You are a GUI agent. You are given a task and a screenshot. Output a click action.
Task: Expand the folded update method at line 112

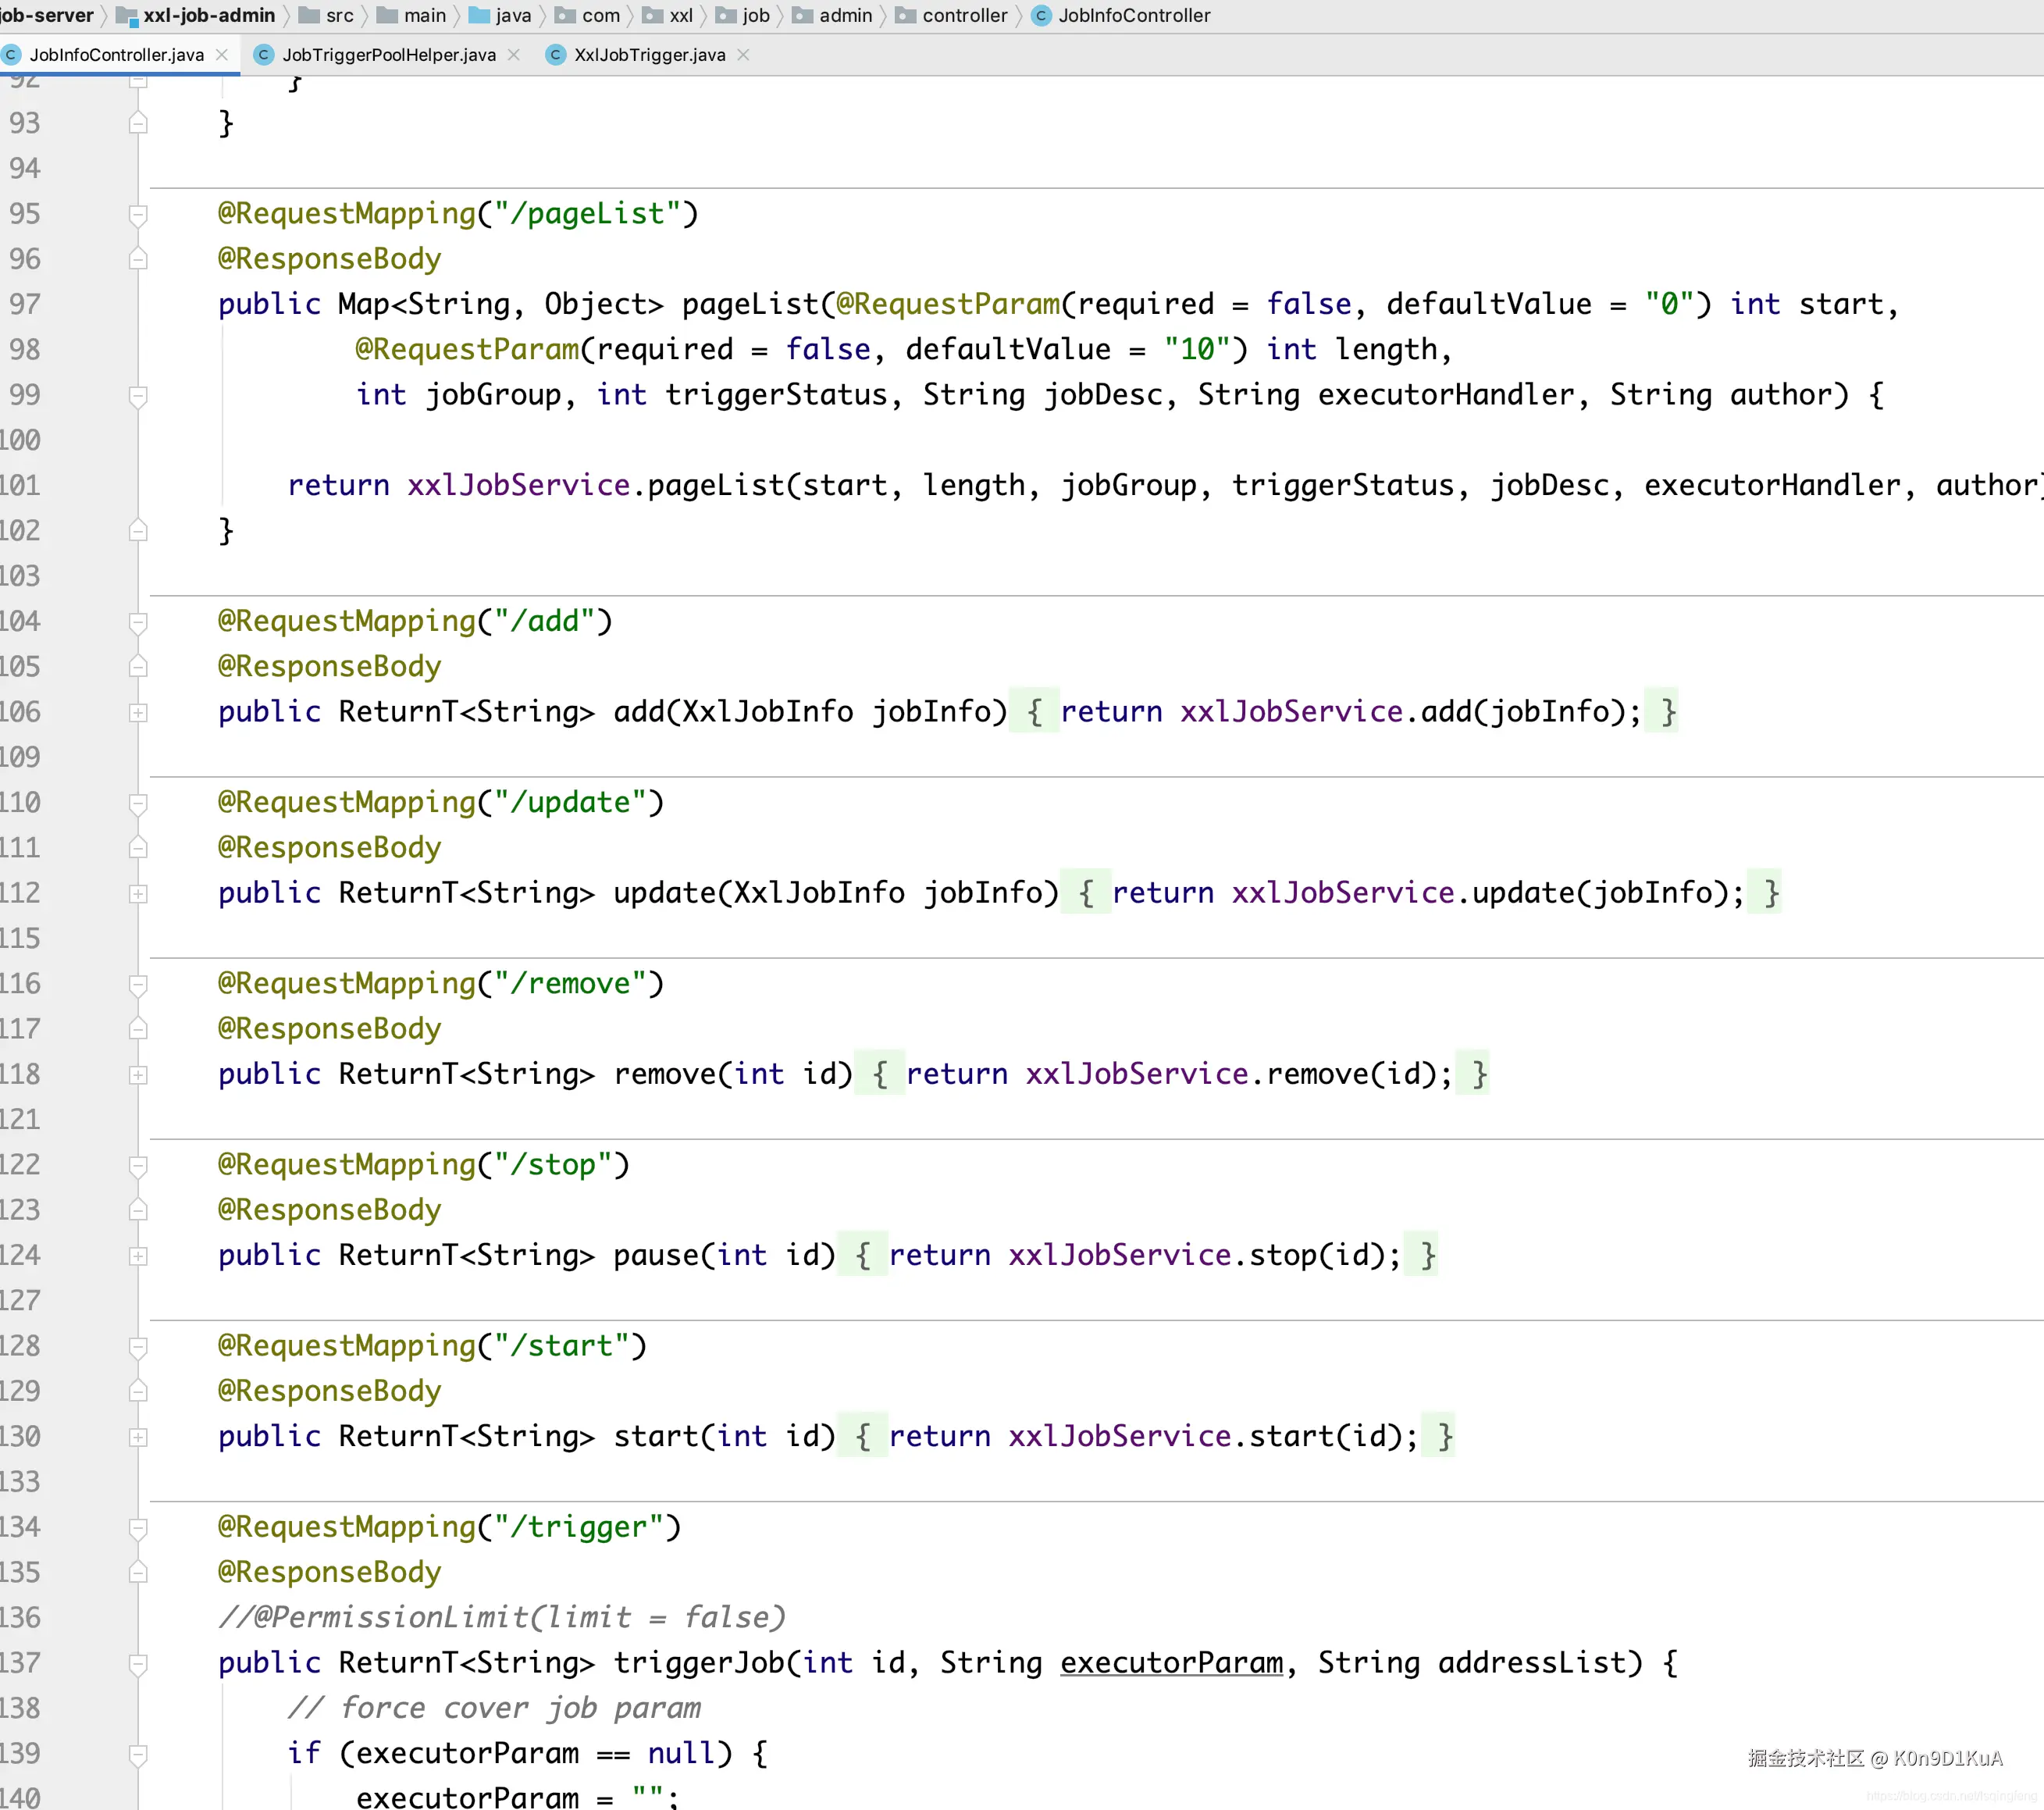[x=138, y=894]
